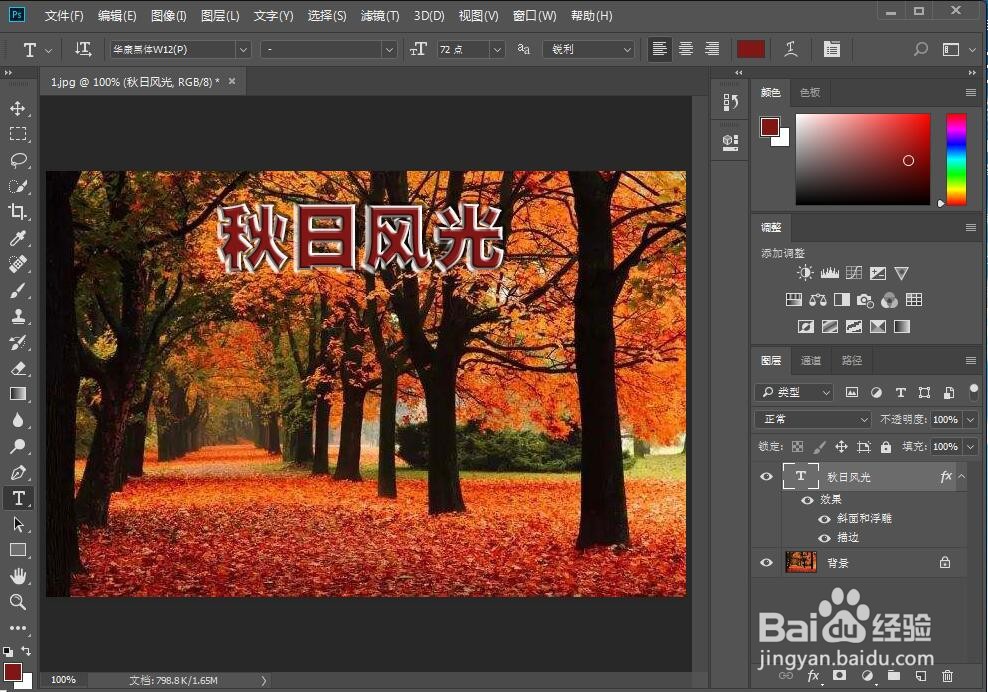Click the center text alignment button
Viewport: 988px width, 692px height.
point(685,49)
